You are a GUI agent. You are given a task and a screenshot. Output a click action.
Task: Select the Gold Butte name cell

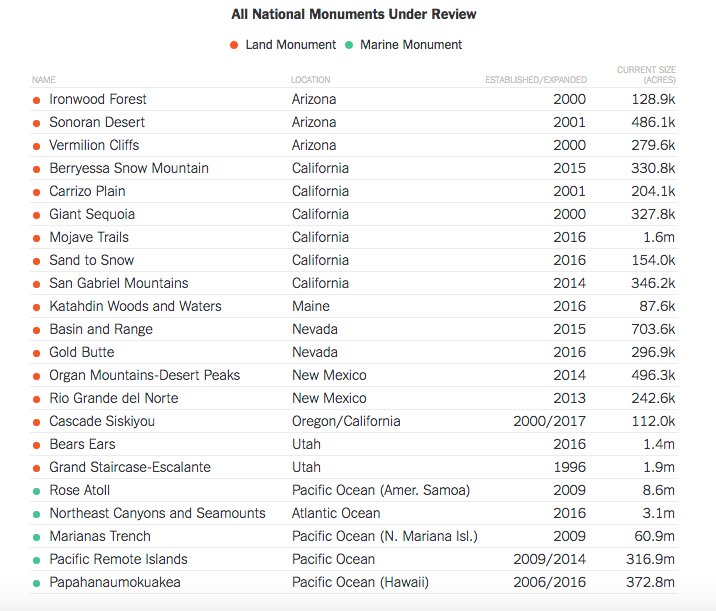click(82, 352)
